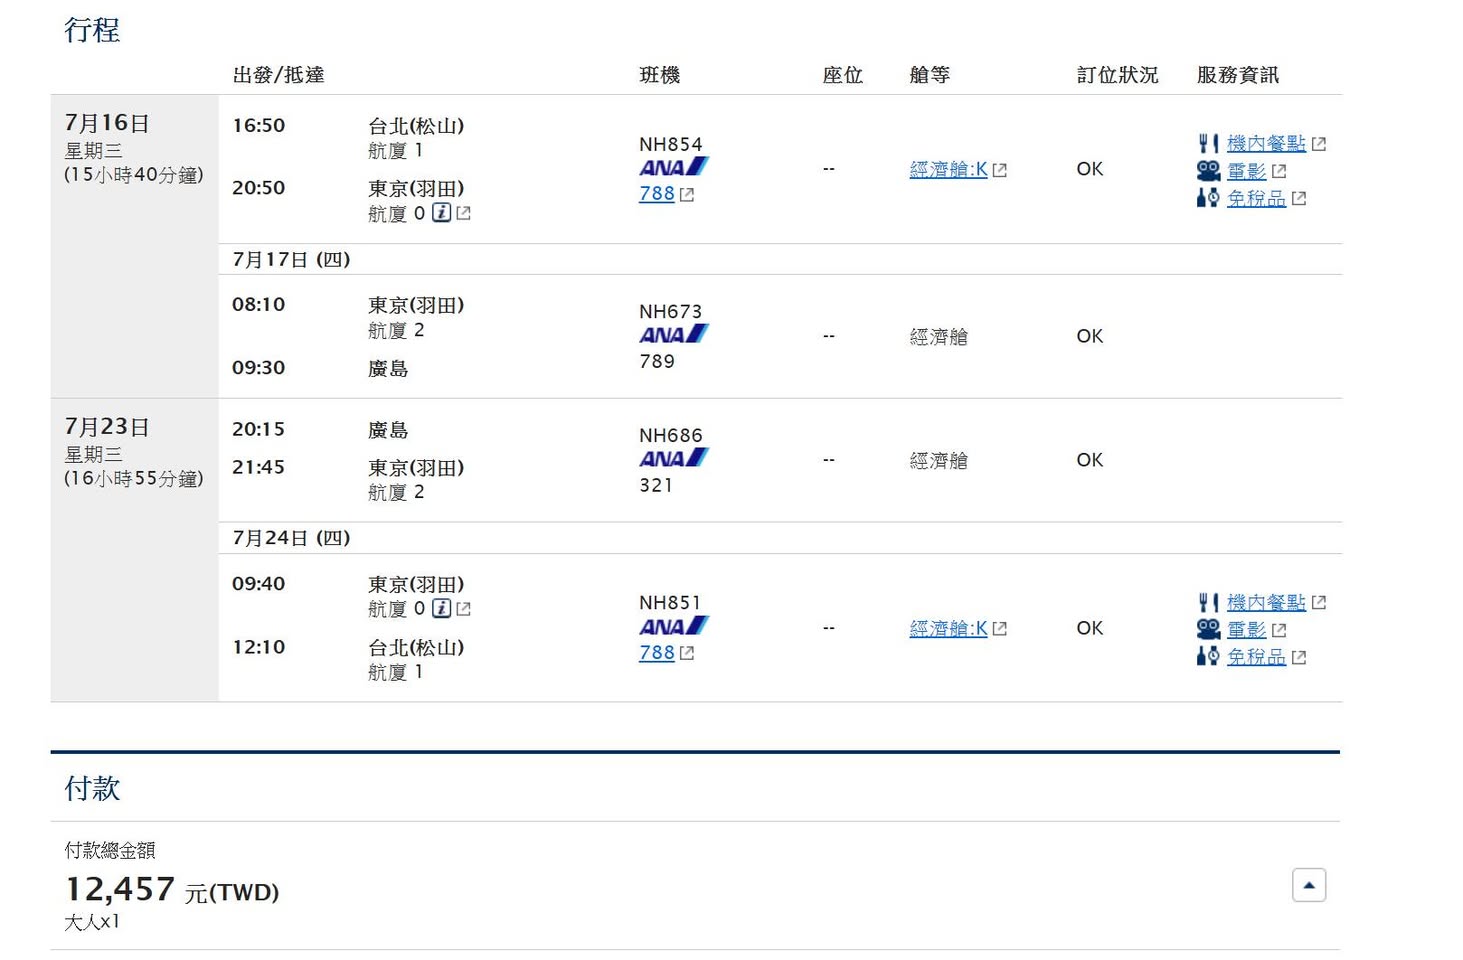Open the 電影 link for flight NH851
The image size is (1463, 960).
tap(1246, 631)
